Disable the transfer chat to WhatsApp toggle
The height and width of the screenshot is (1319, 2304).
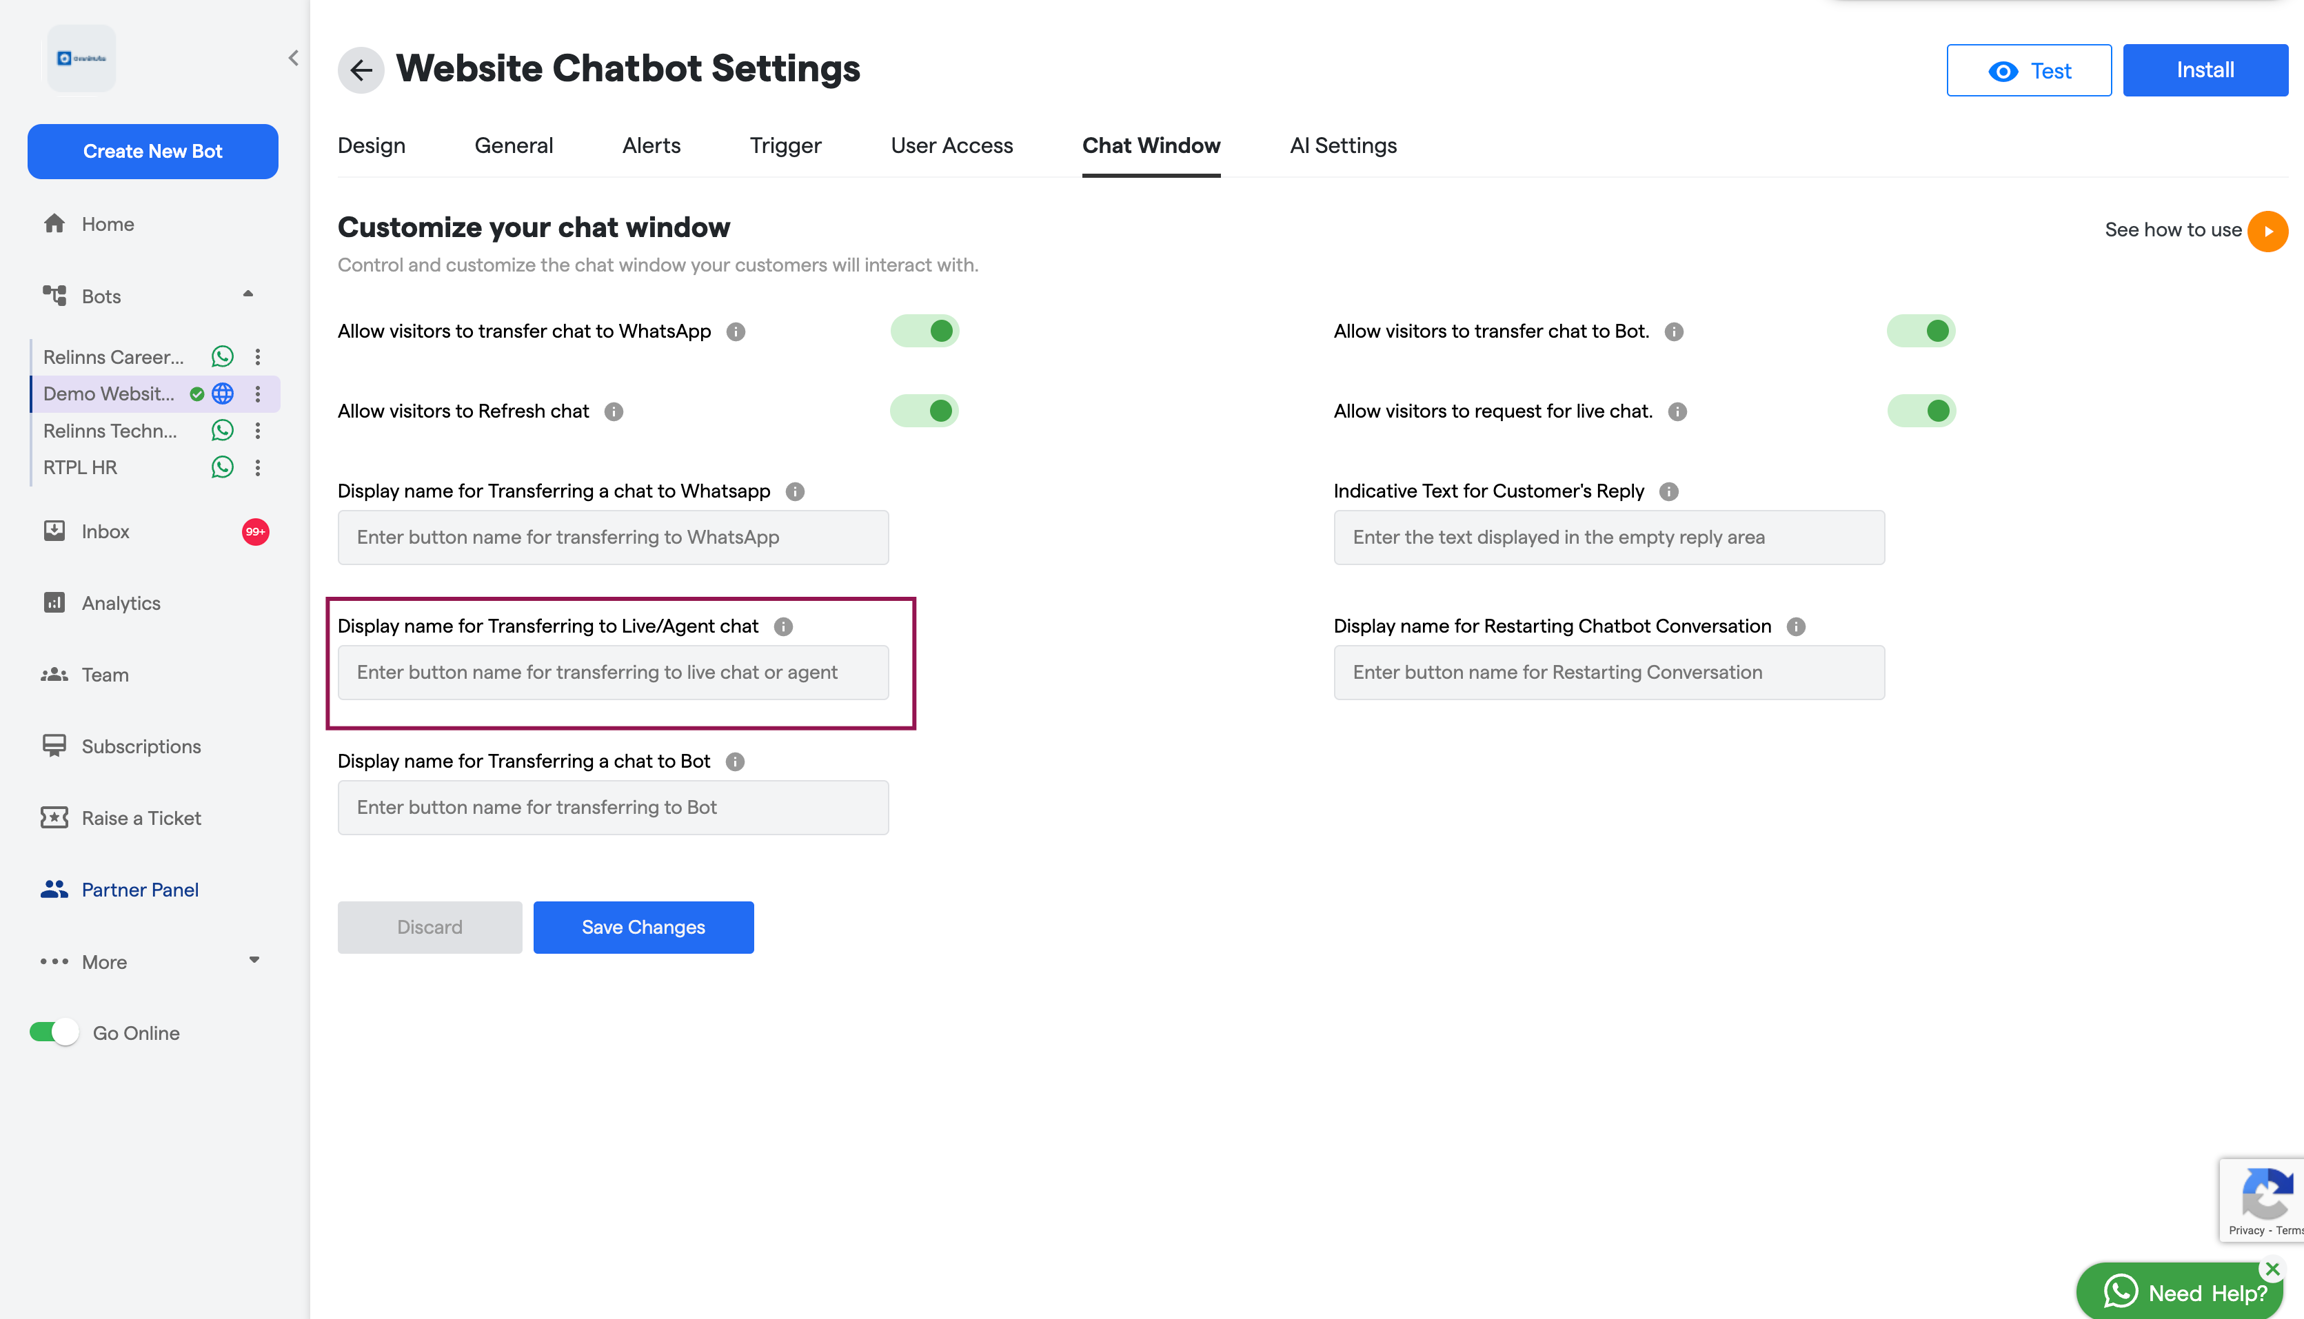point(925,331)
